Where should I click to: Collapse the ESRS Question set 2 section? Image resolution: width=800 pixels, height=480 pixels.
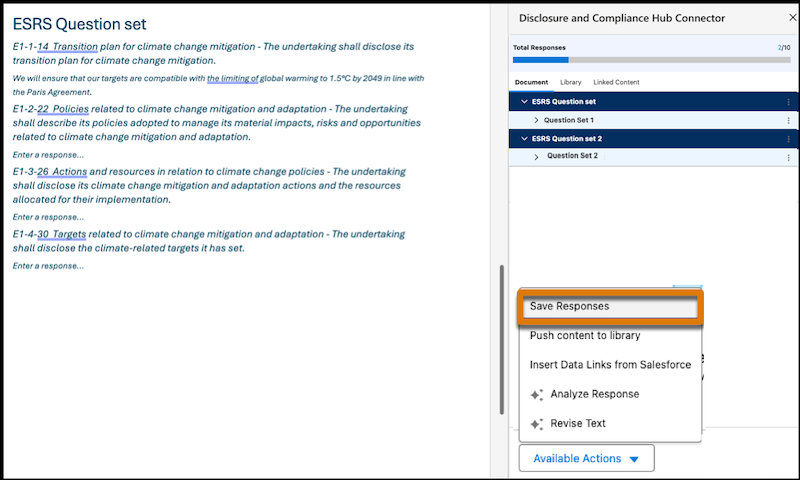point(524,139)
